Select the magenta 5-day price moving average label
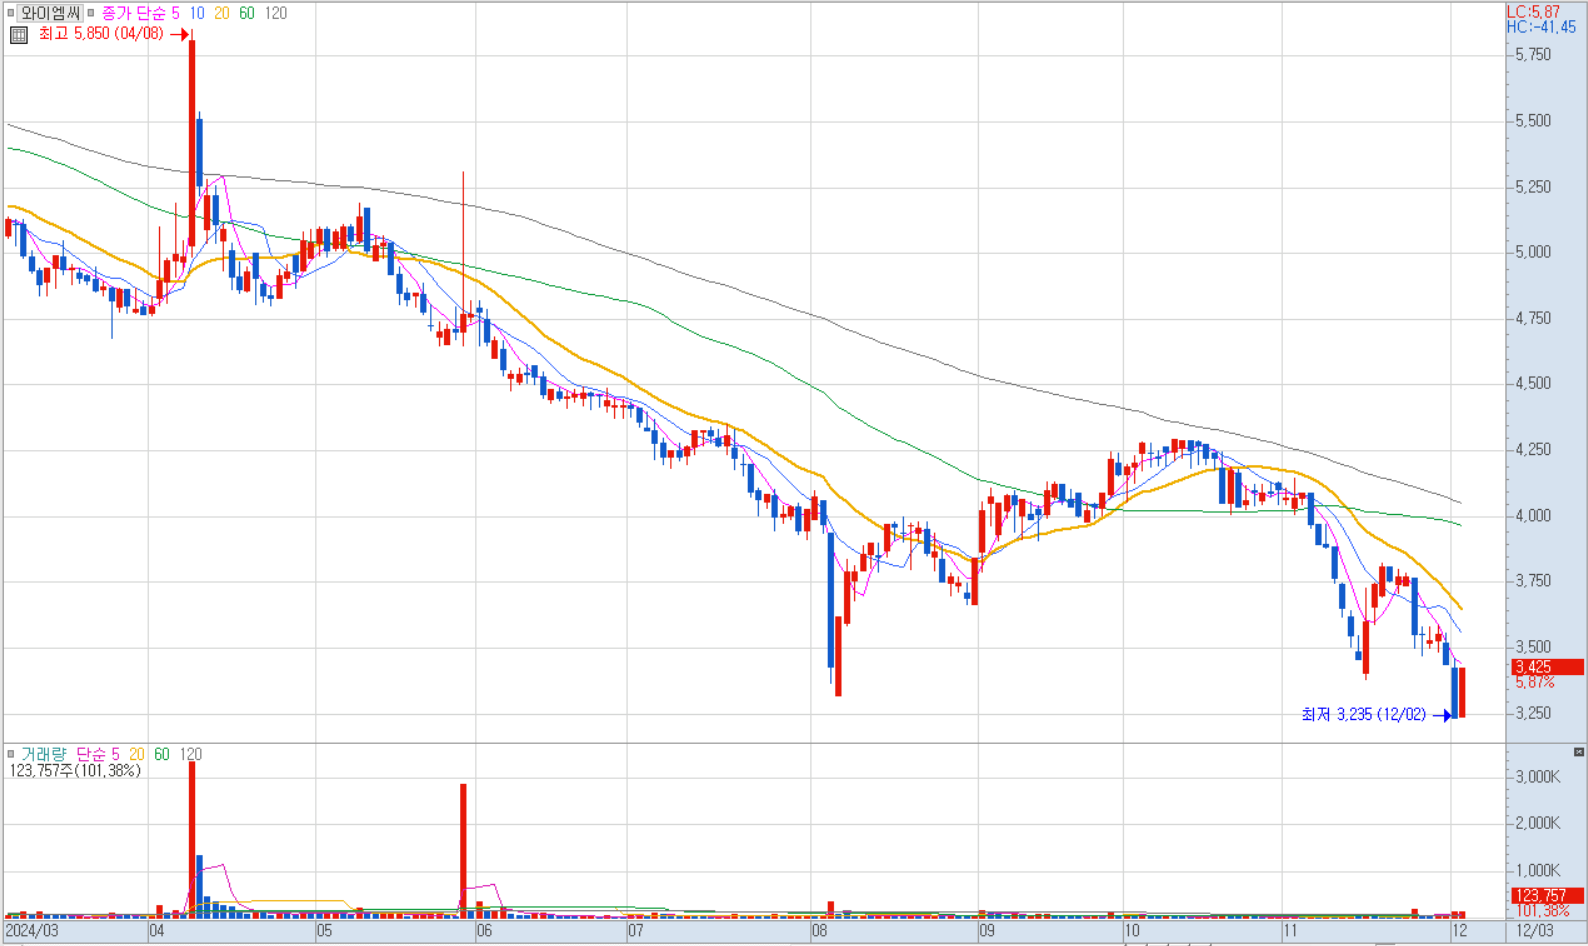 (176, 13)
